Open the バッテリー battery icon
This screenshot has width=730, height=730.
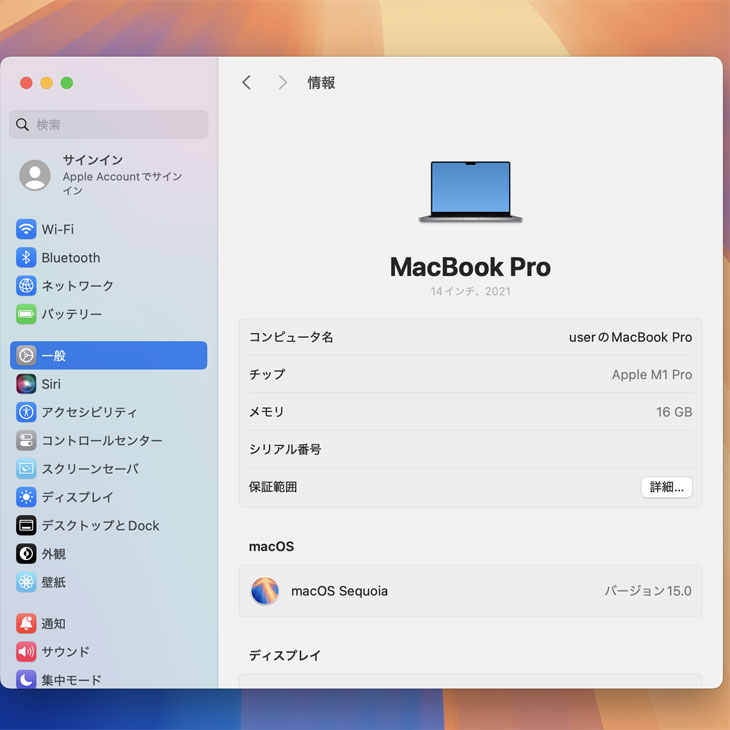pyautogui.click(x=26, y=314)
